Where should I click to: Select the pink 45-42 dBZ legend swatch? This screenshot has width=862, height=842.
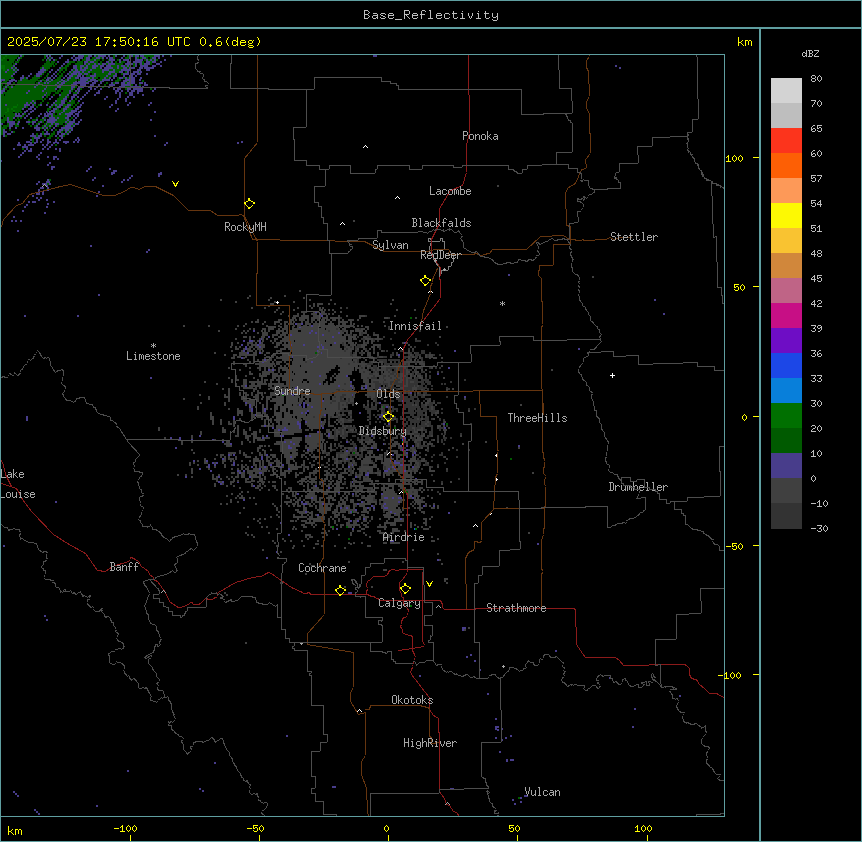(786, 290)
